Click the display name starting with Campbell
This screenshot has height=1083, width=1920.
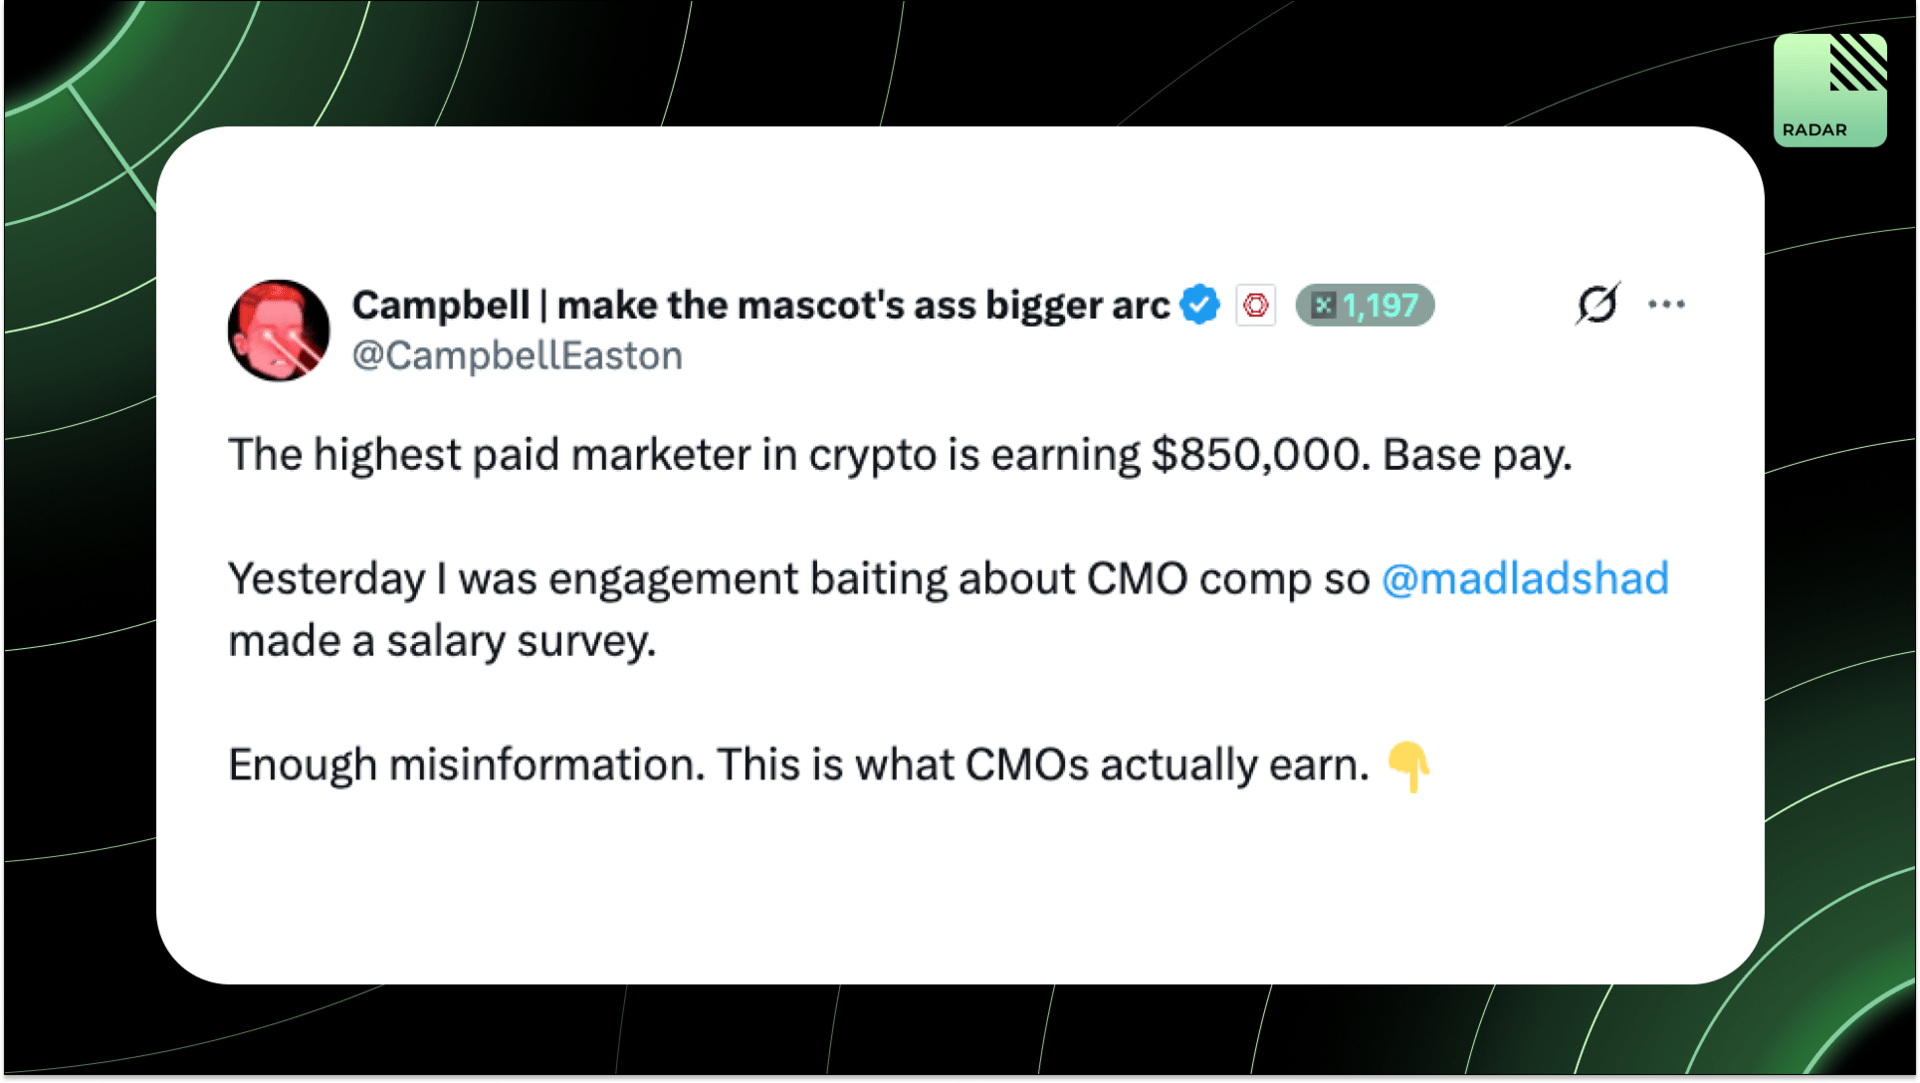[760, 305]
